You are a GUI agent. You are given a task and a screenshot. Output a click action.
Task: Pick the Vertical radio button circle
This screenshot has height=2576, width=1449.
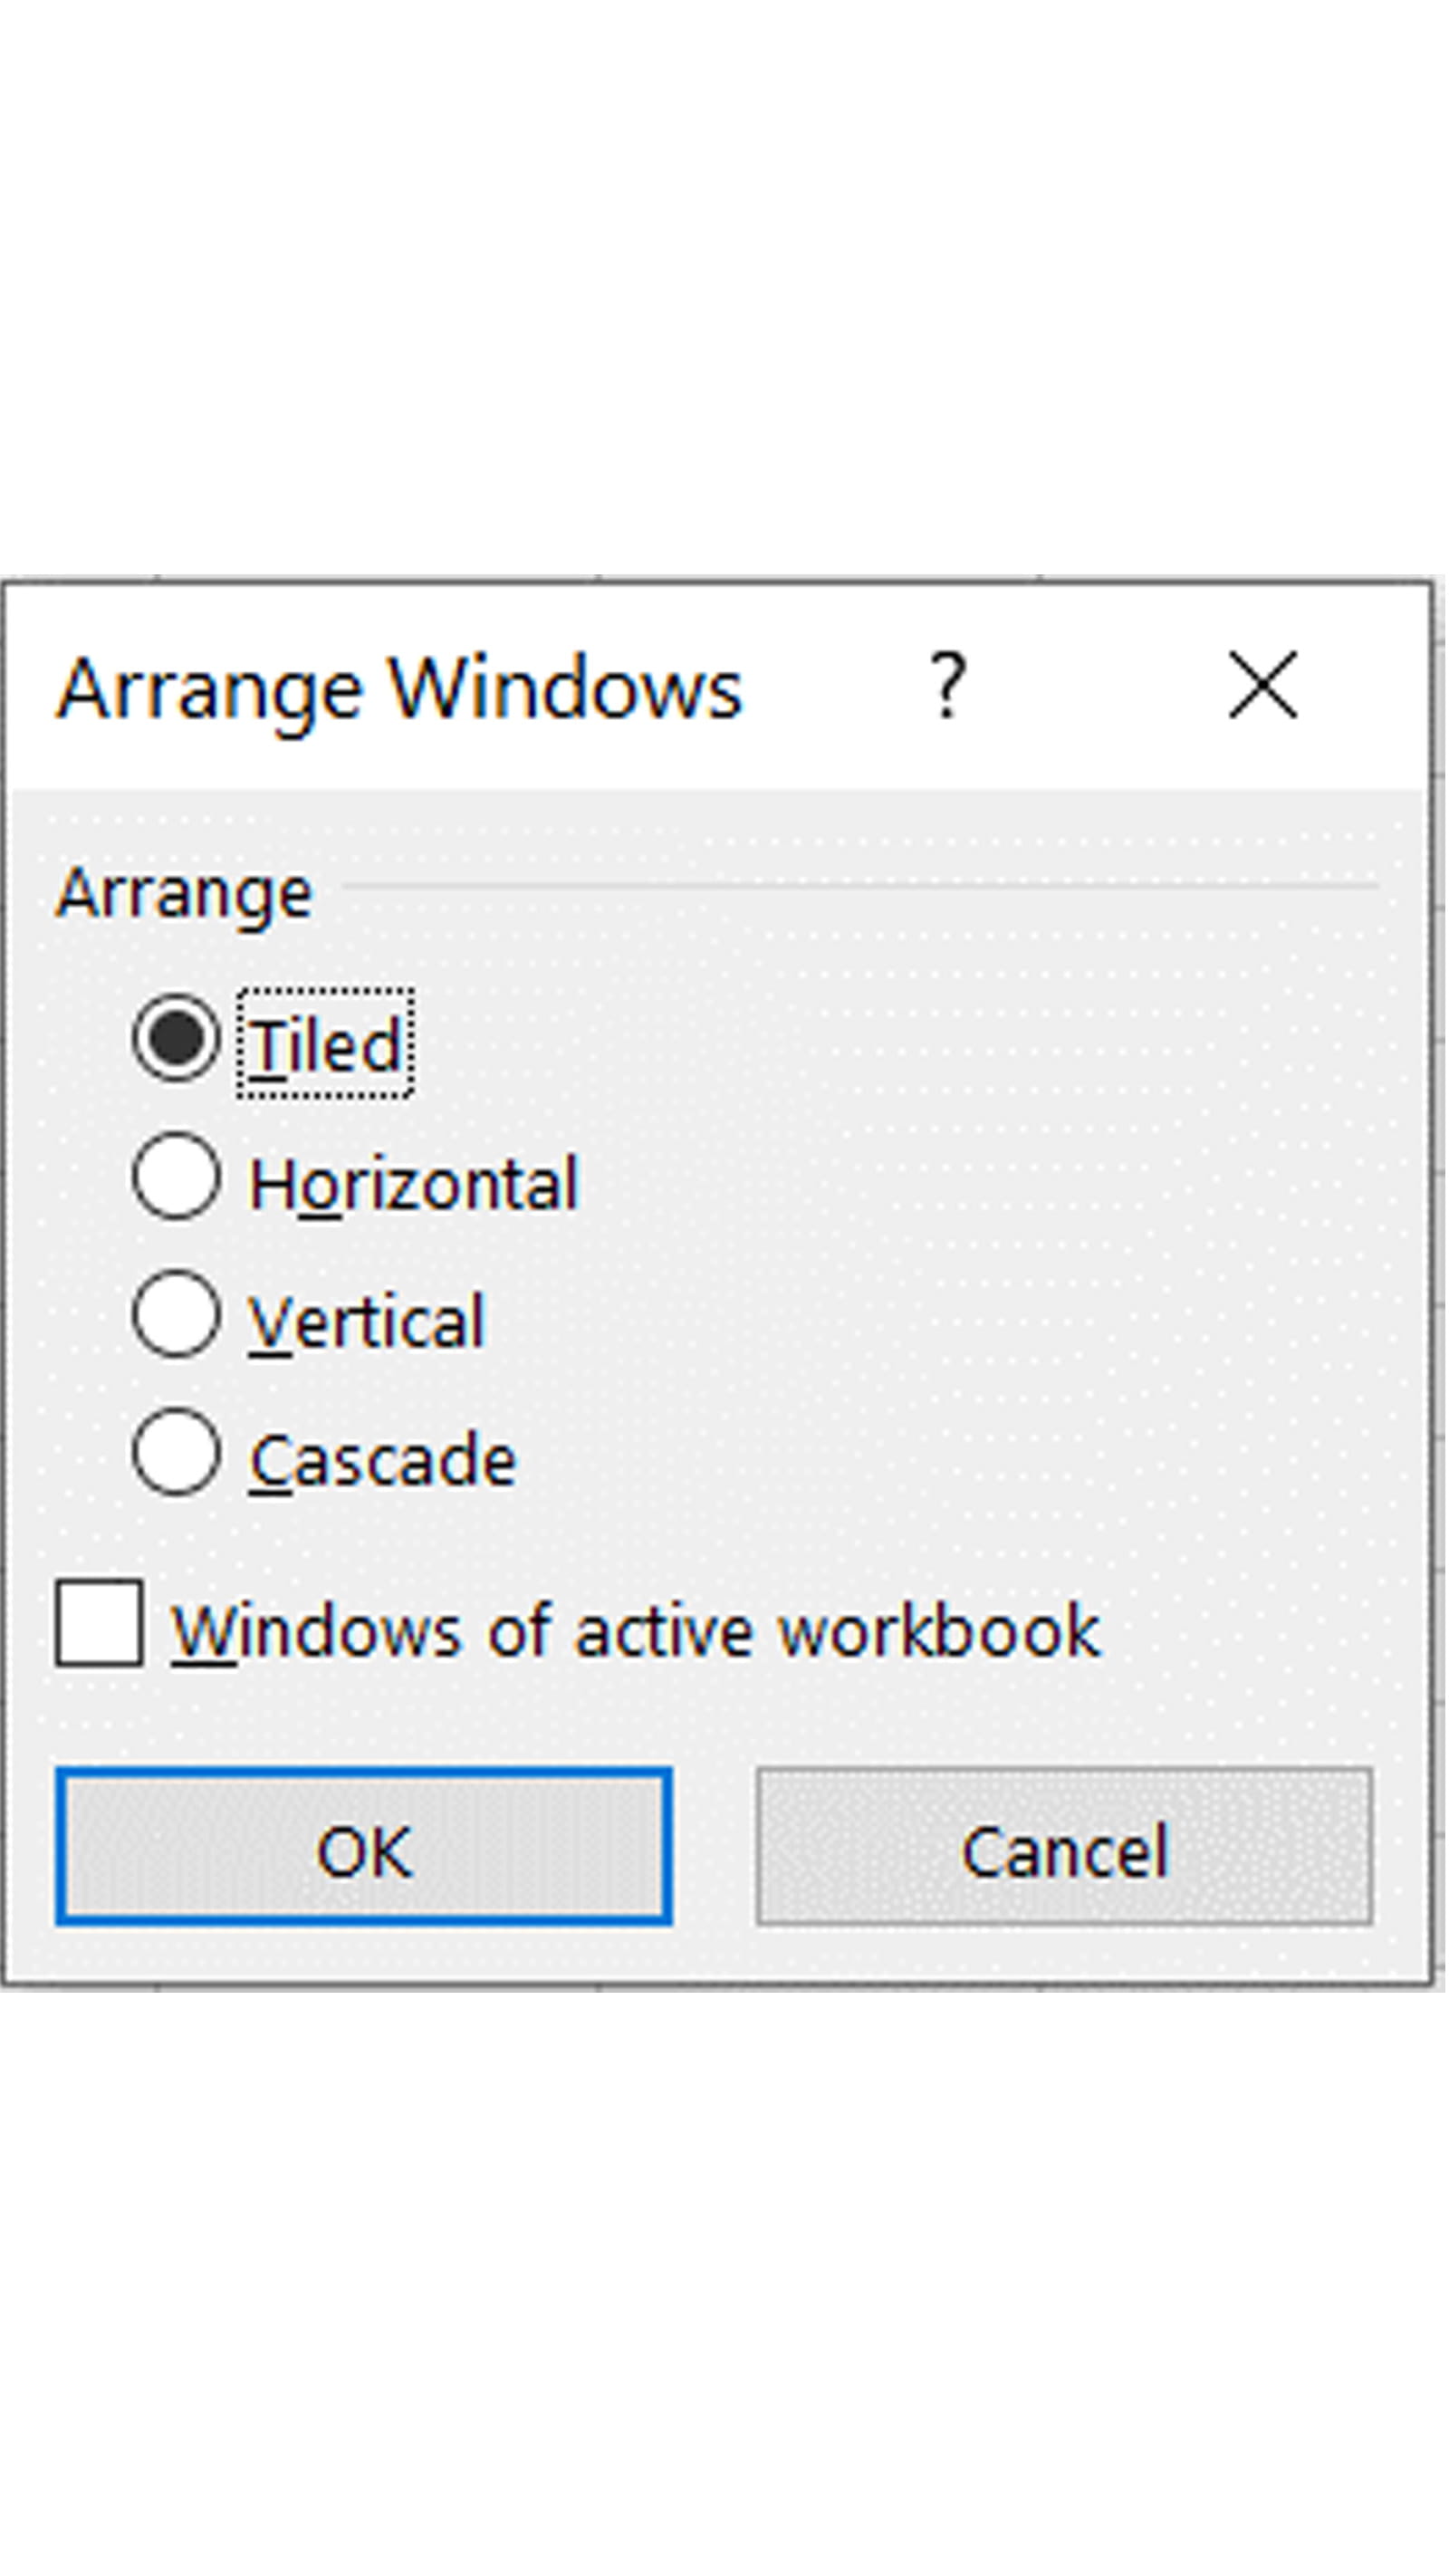tap(176, 1314)
